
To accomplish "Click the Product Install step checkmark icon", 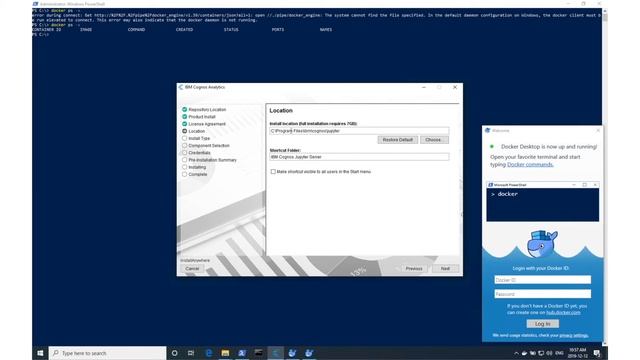I will (x=184, y=117).
